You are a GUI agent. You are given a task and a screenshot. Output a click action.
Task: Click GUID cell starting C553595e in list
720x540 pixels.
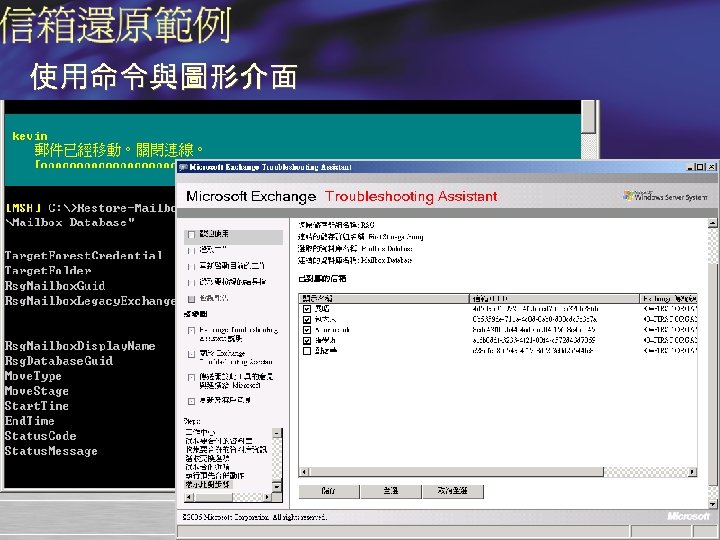(534, 320)
